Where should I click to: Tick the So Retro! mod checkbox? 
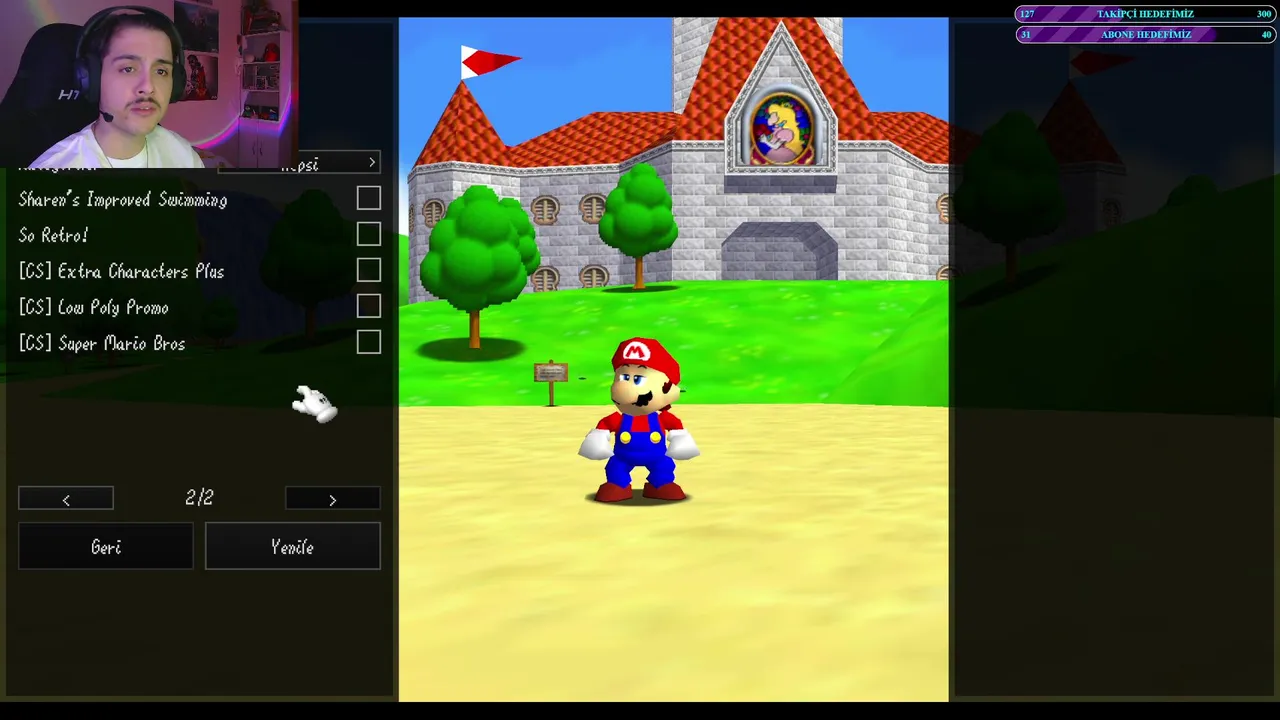coord(369,234)
